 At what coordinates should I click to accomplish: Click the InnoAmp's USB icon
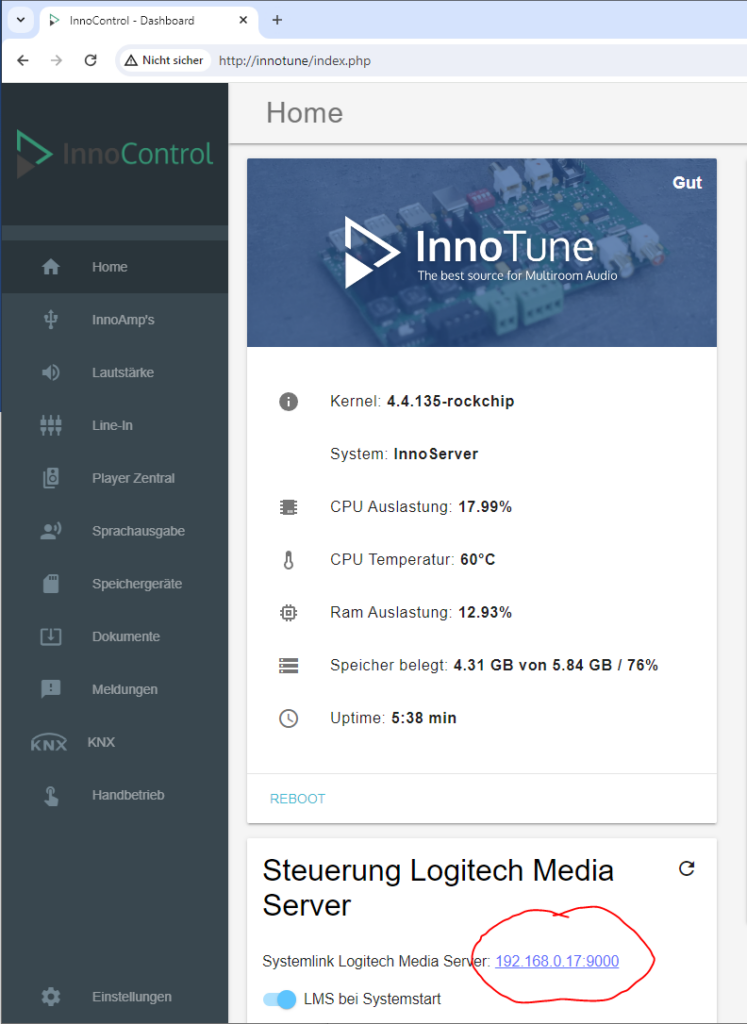[51, 319]
